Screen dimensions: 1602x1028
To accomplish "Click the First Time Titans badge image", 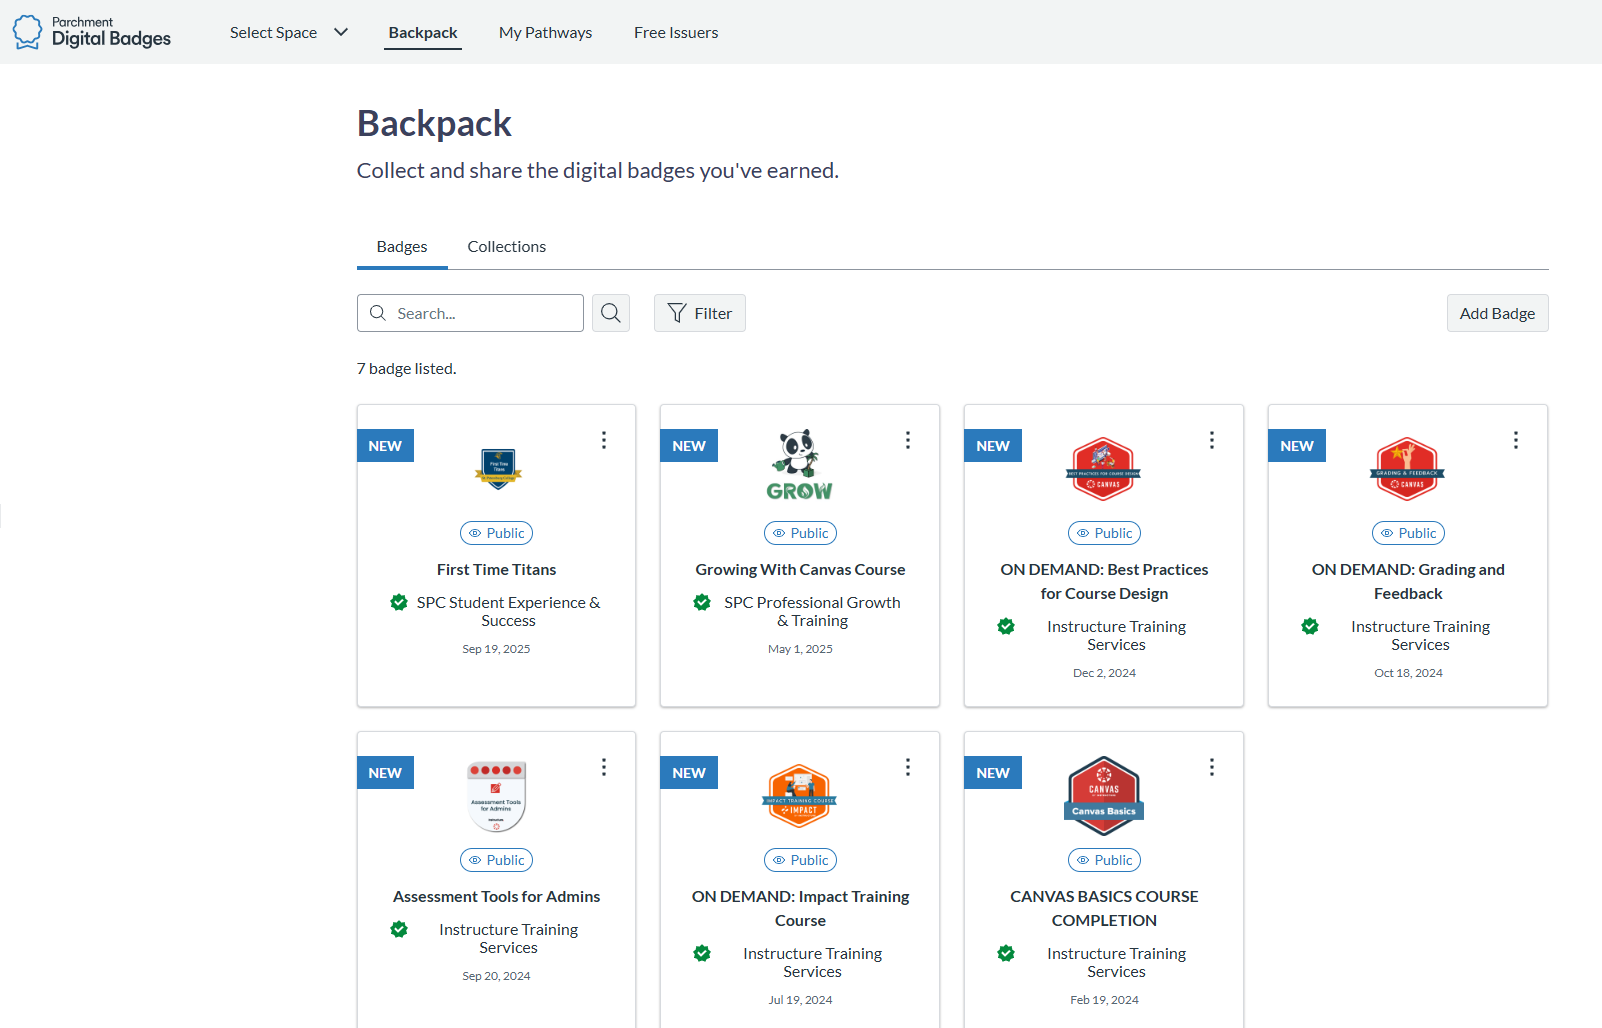I will [x=498, y=468].
